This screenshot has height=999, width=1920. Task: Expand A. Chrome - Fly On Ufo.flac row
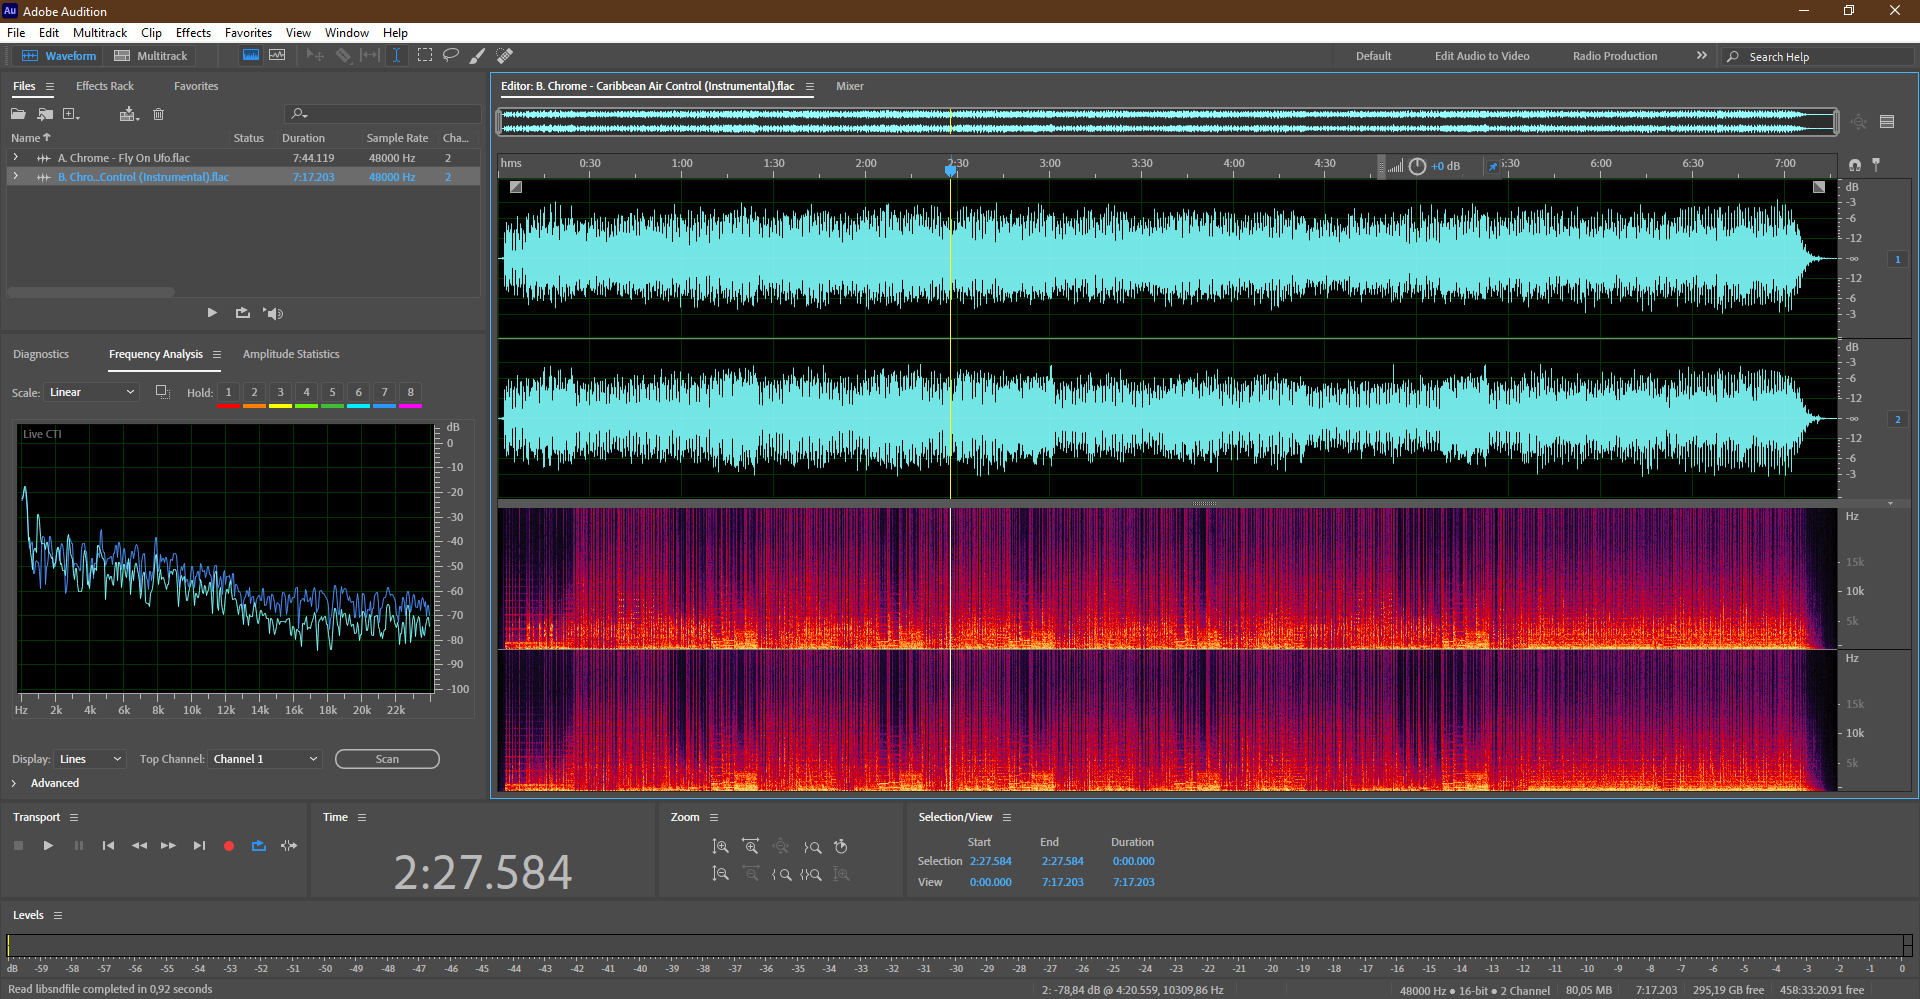(x=15, y=157)
